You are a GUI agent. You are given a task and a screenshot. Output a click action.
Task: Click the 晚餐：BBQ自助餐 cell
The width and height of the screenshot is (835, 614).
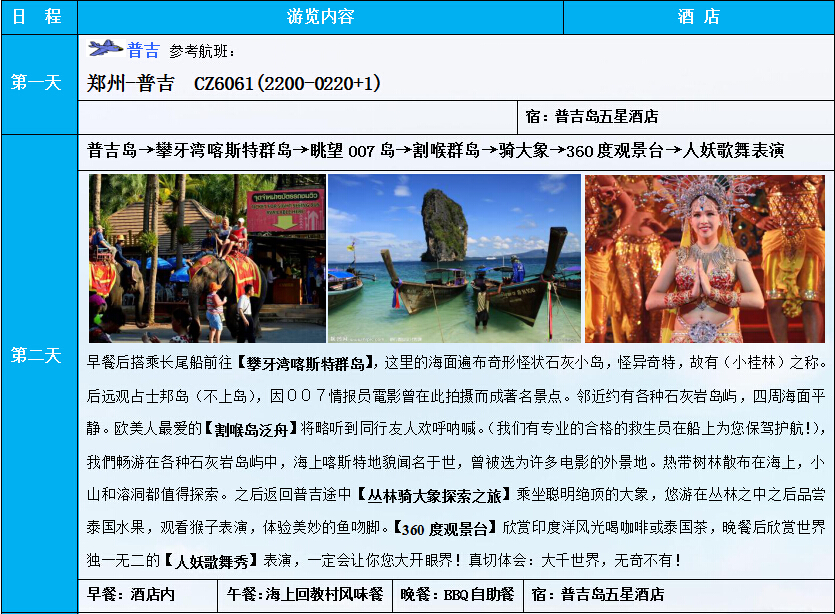coord(457,594)
